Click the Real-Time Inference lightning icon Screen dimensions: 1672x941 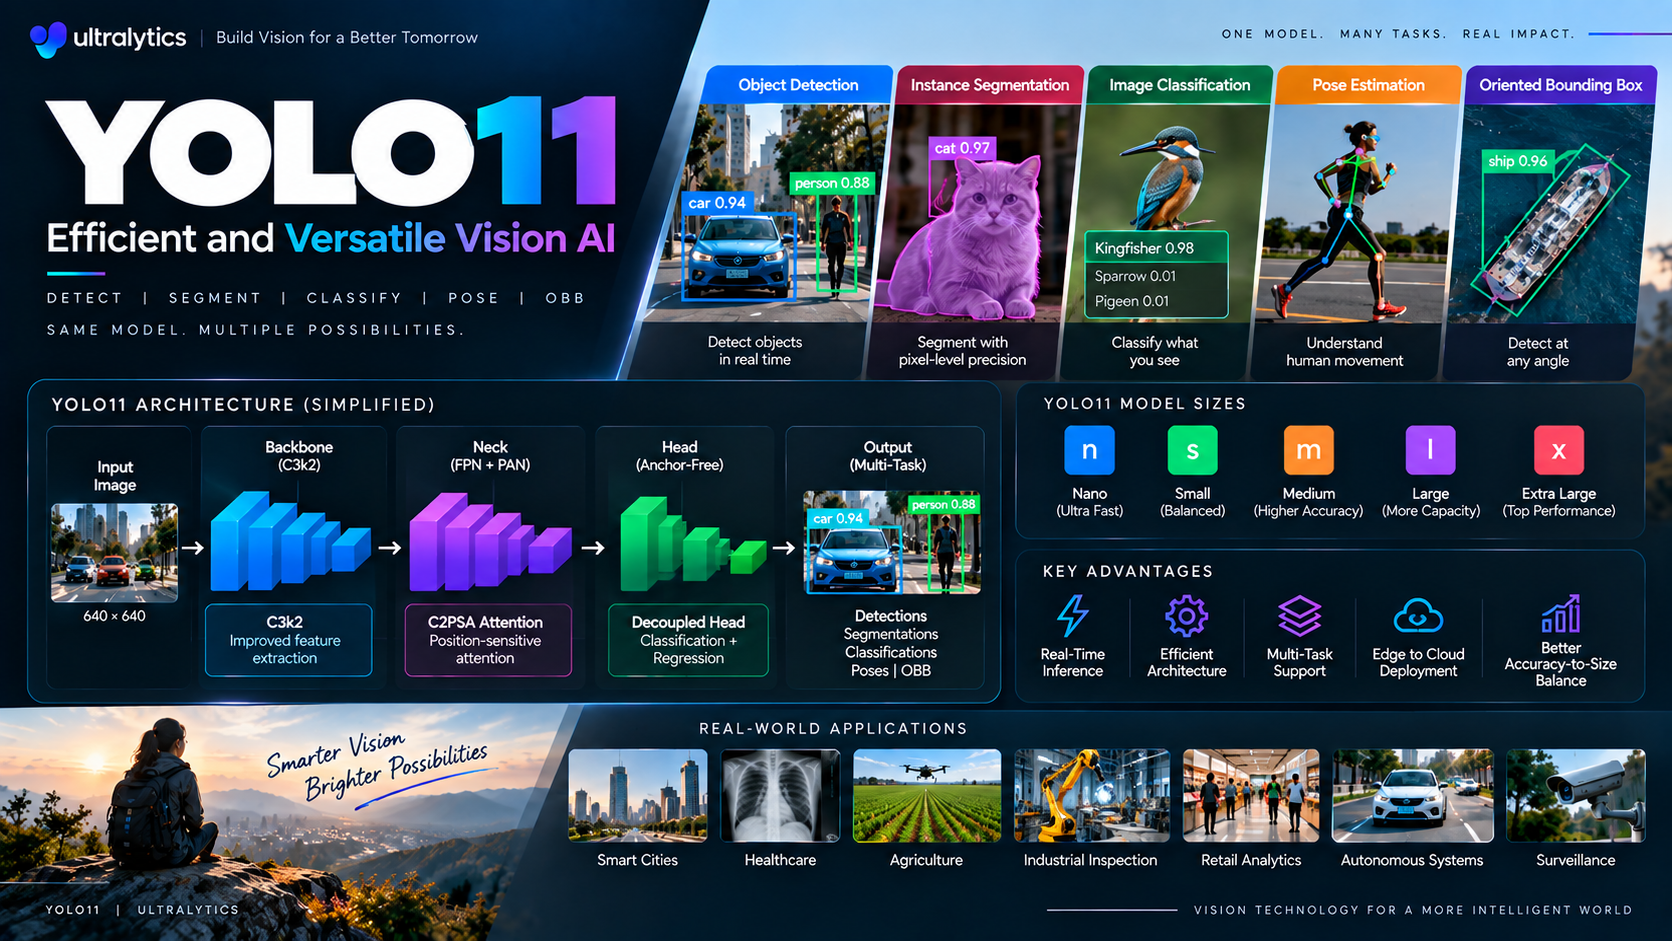point(1073,616)
